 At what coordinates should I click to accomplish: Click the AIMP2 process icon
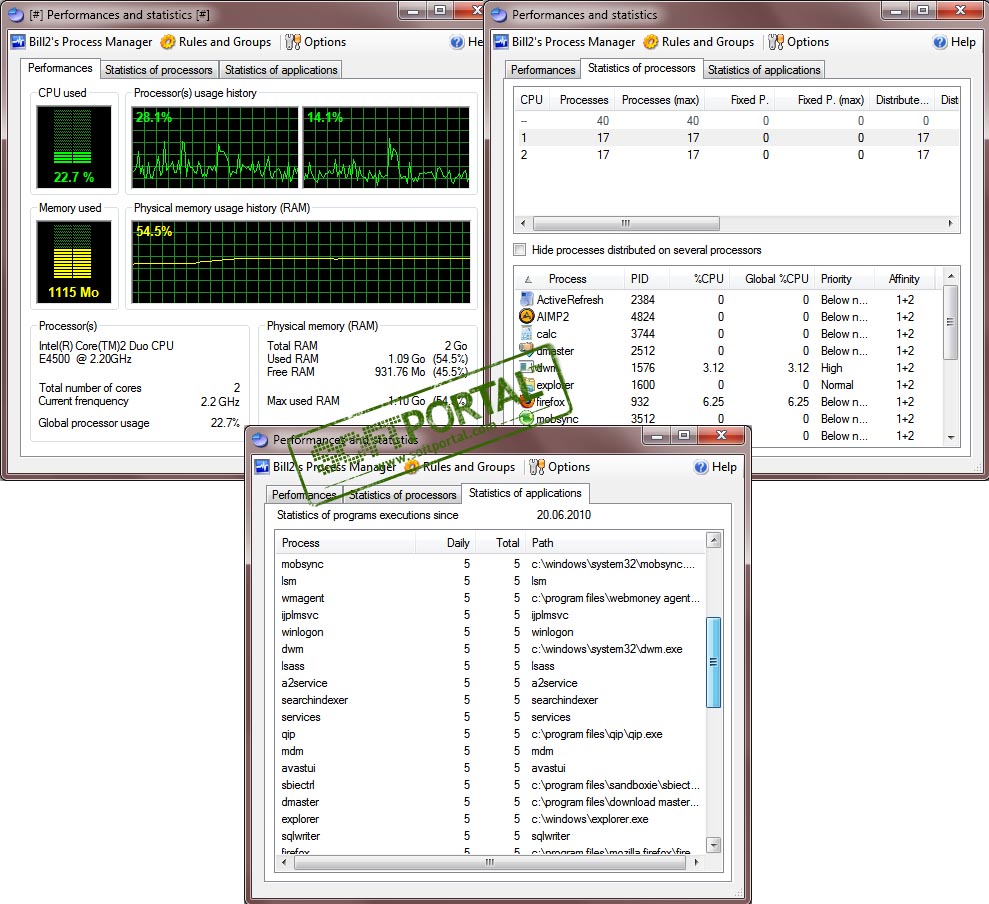[526, 316]
